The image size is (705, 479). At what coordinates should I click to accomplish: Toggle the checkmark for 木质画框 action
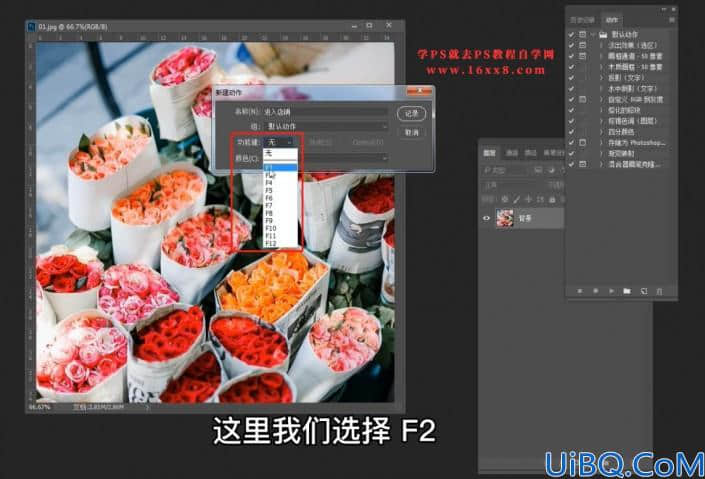click(x=571, y=67)
